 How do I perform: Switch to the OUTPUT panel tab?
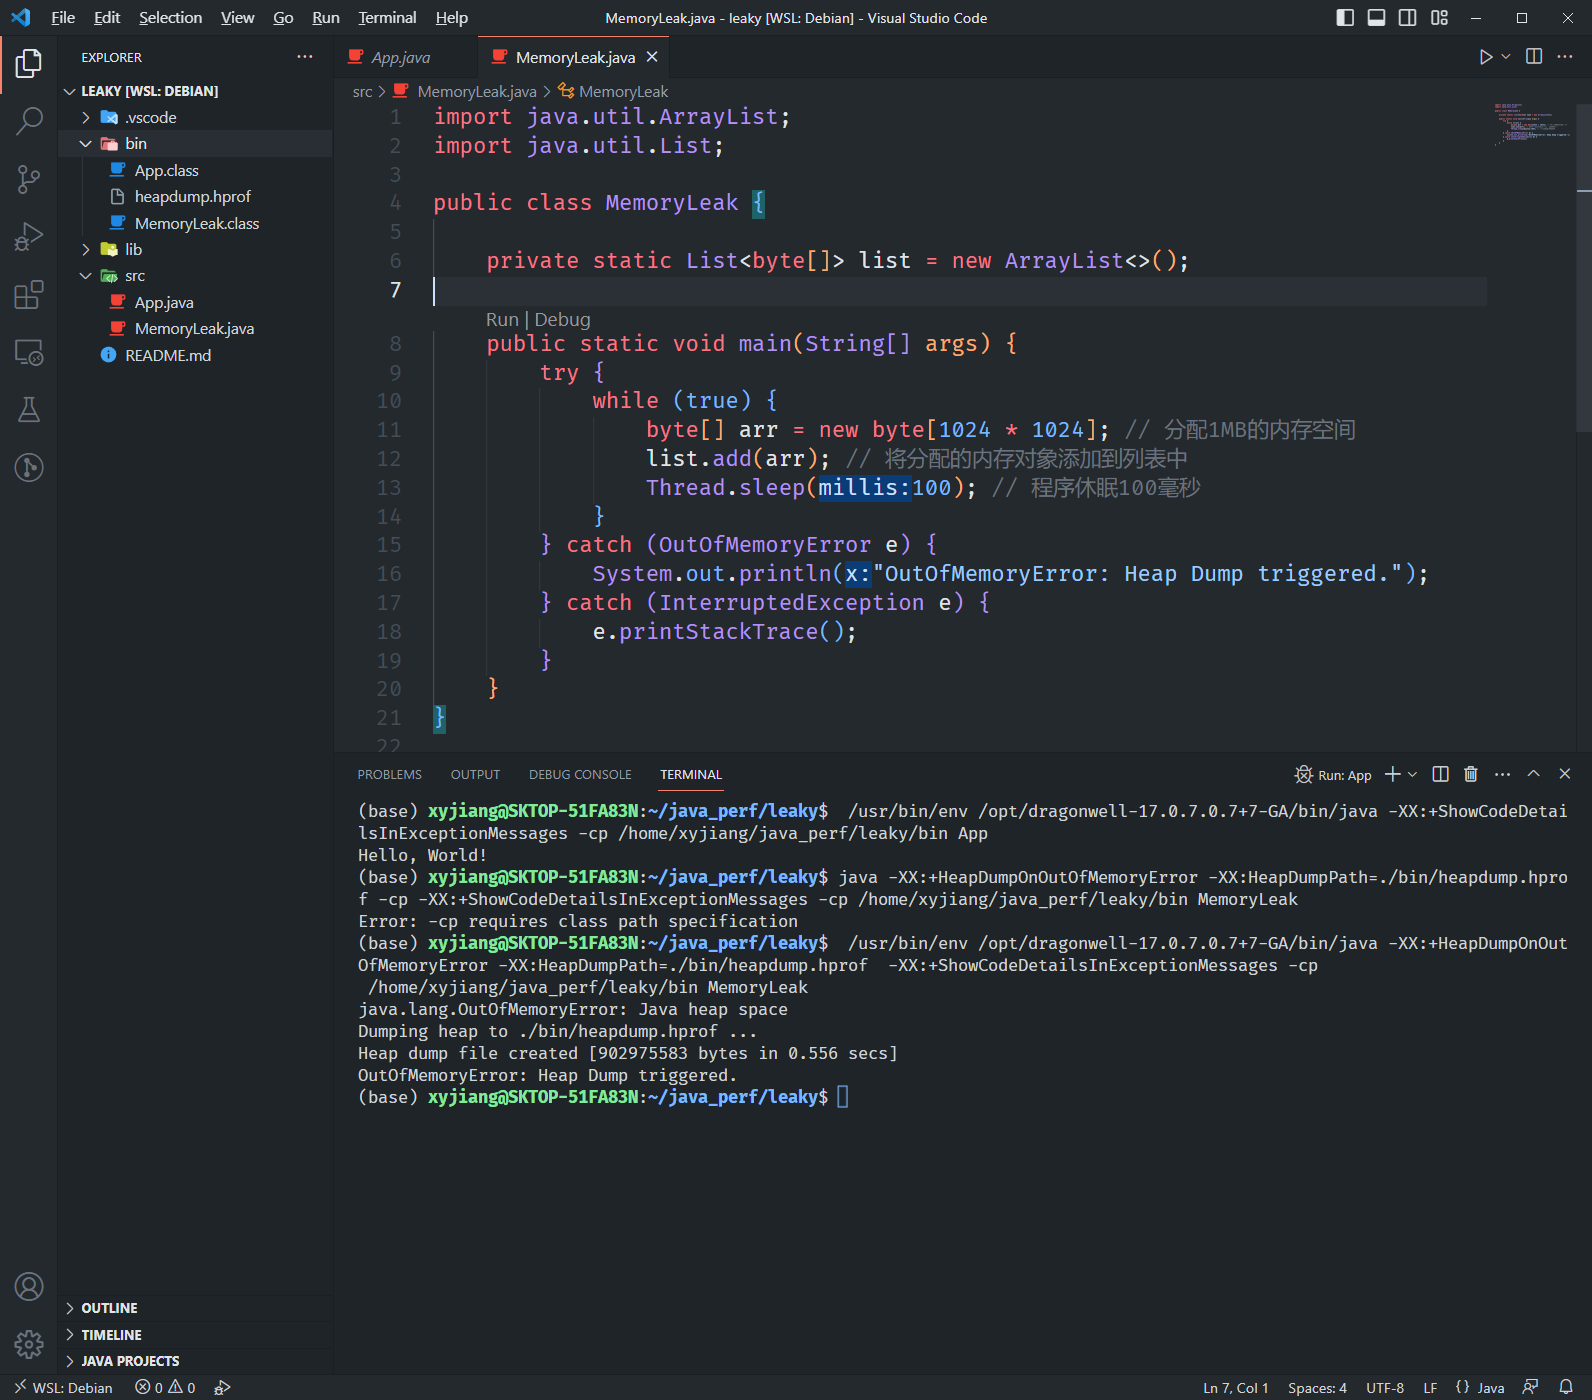(475, 774)
